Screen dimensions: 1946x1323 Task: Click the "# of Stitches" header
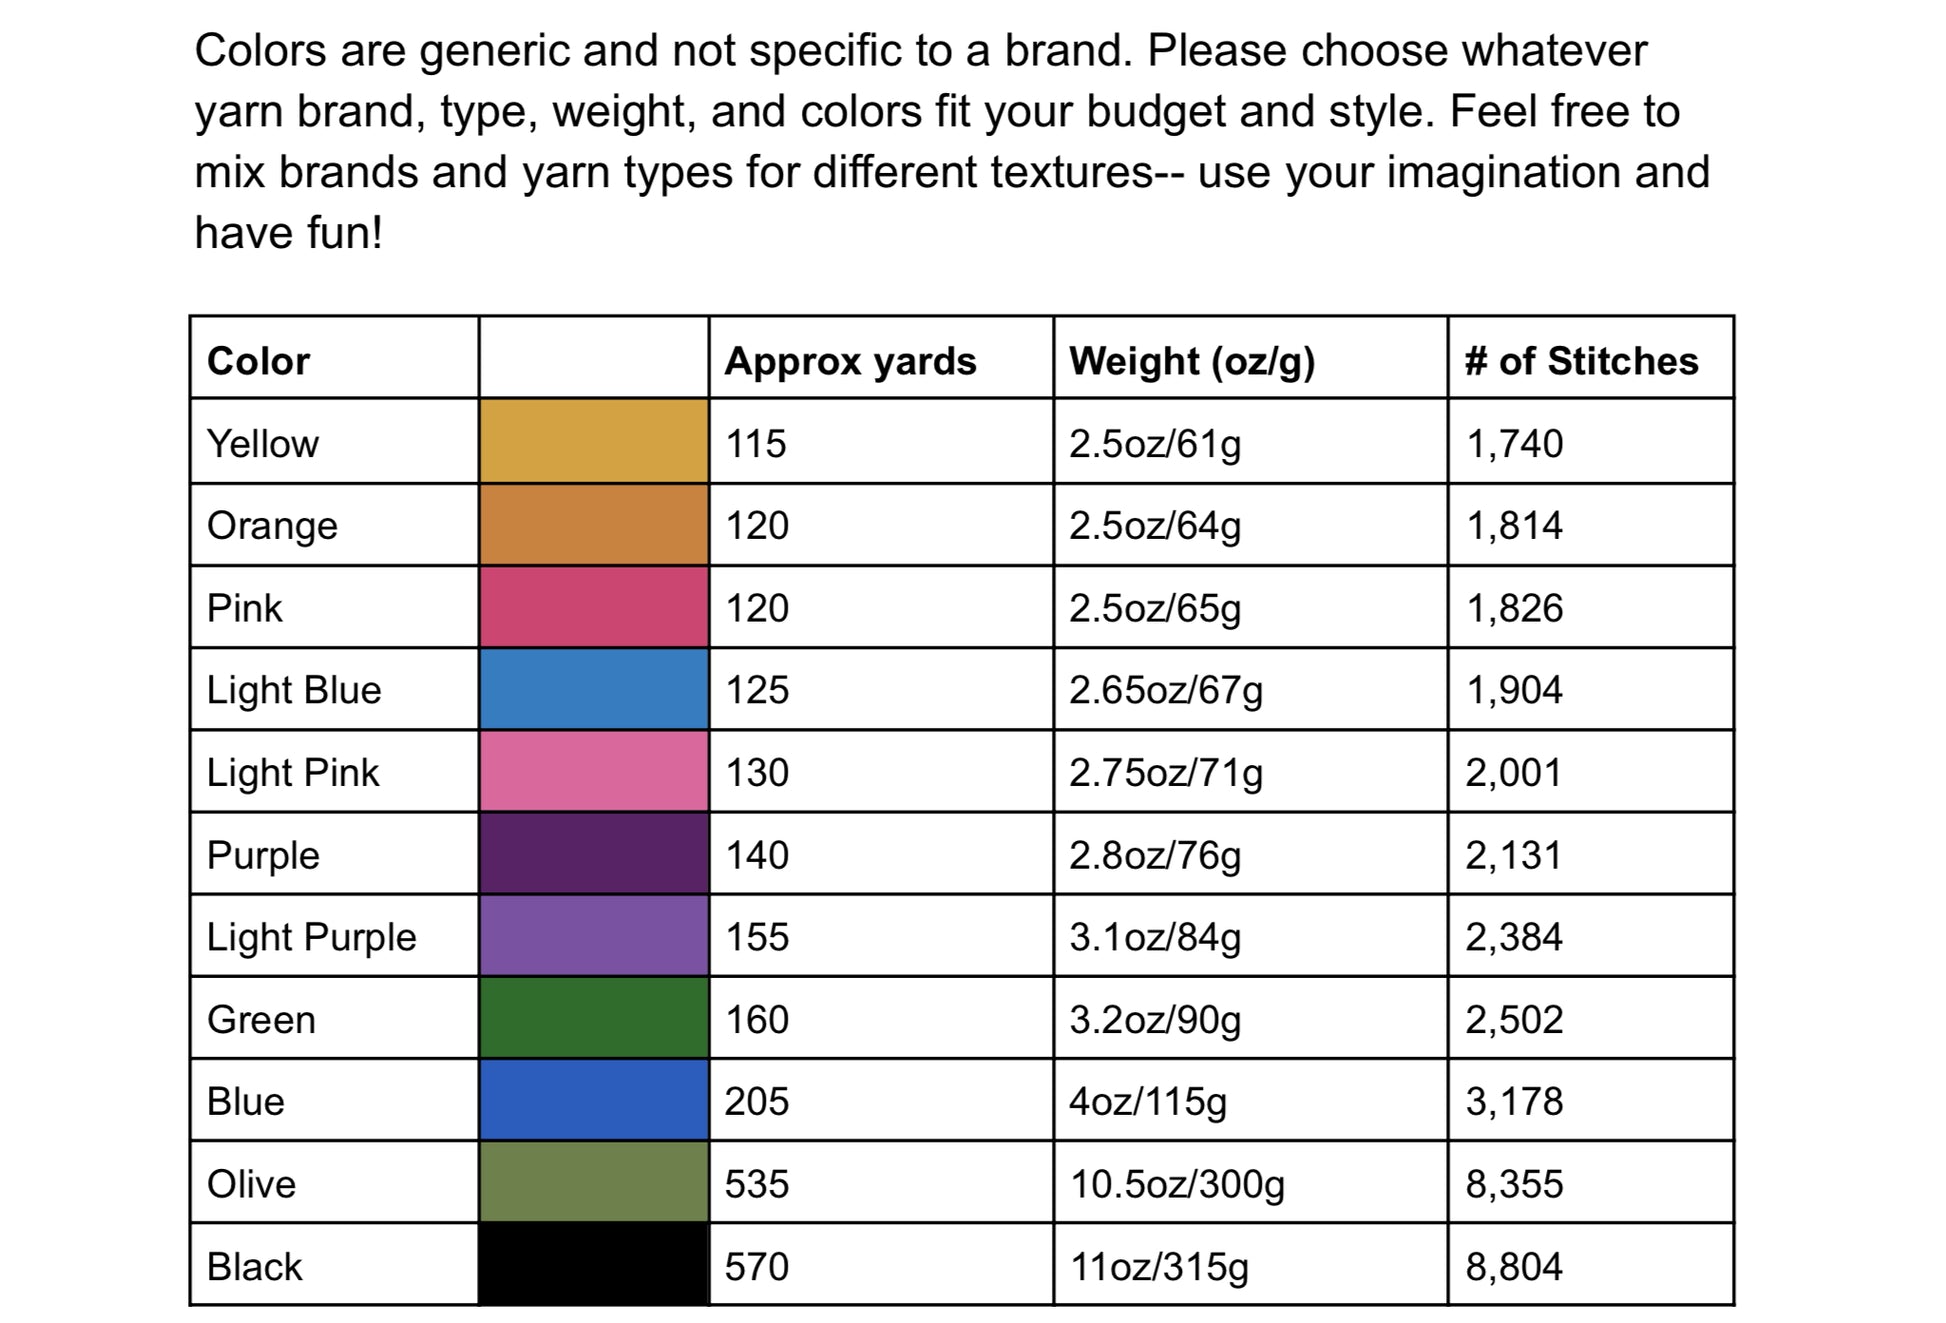pos(1581,360)
